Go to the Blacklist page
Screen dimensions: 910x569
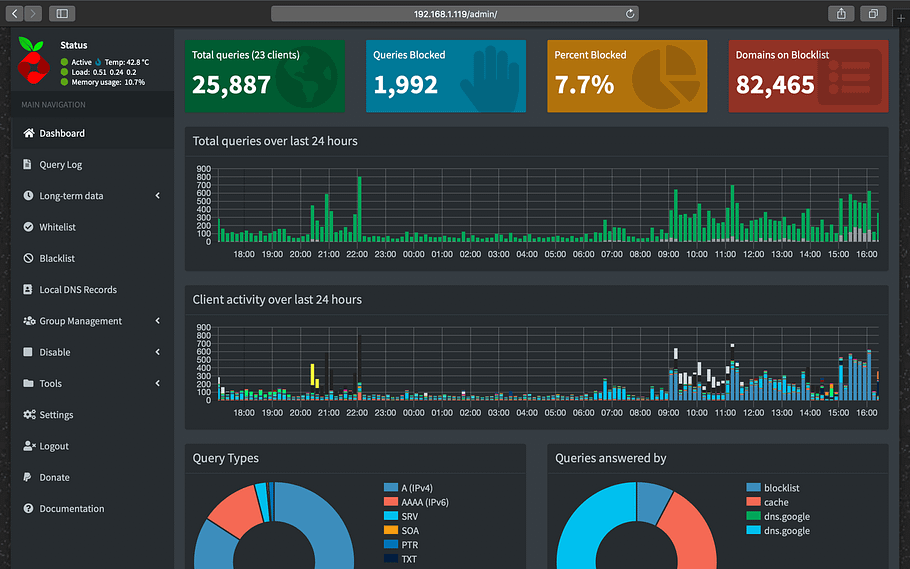click(92, 258)
